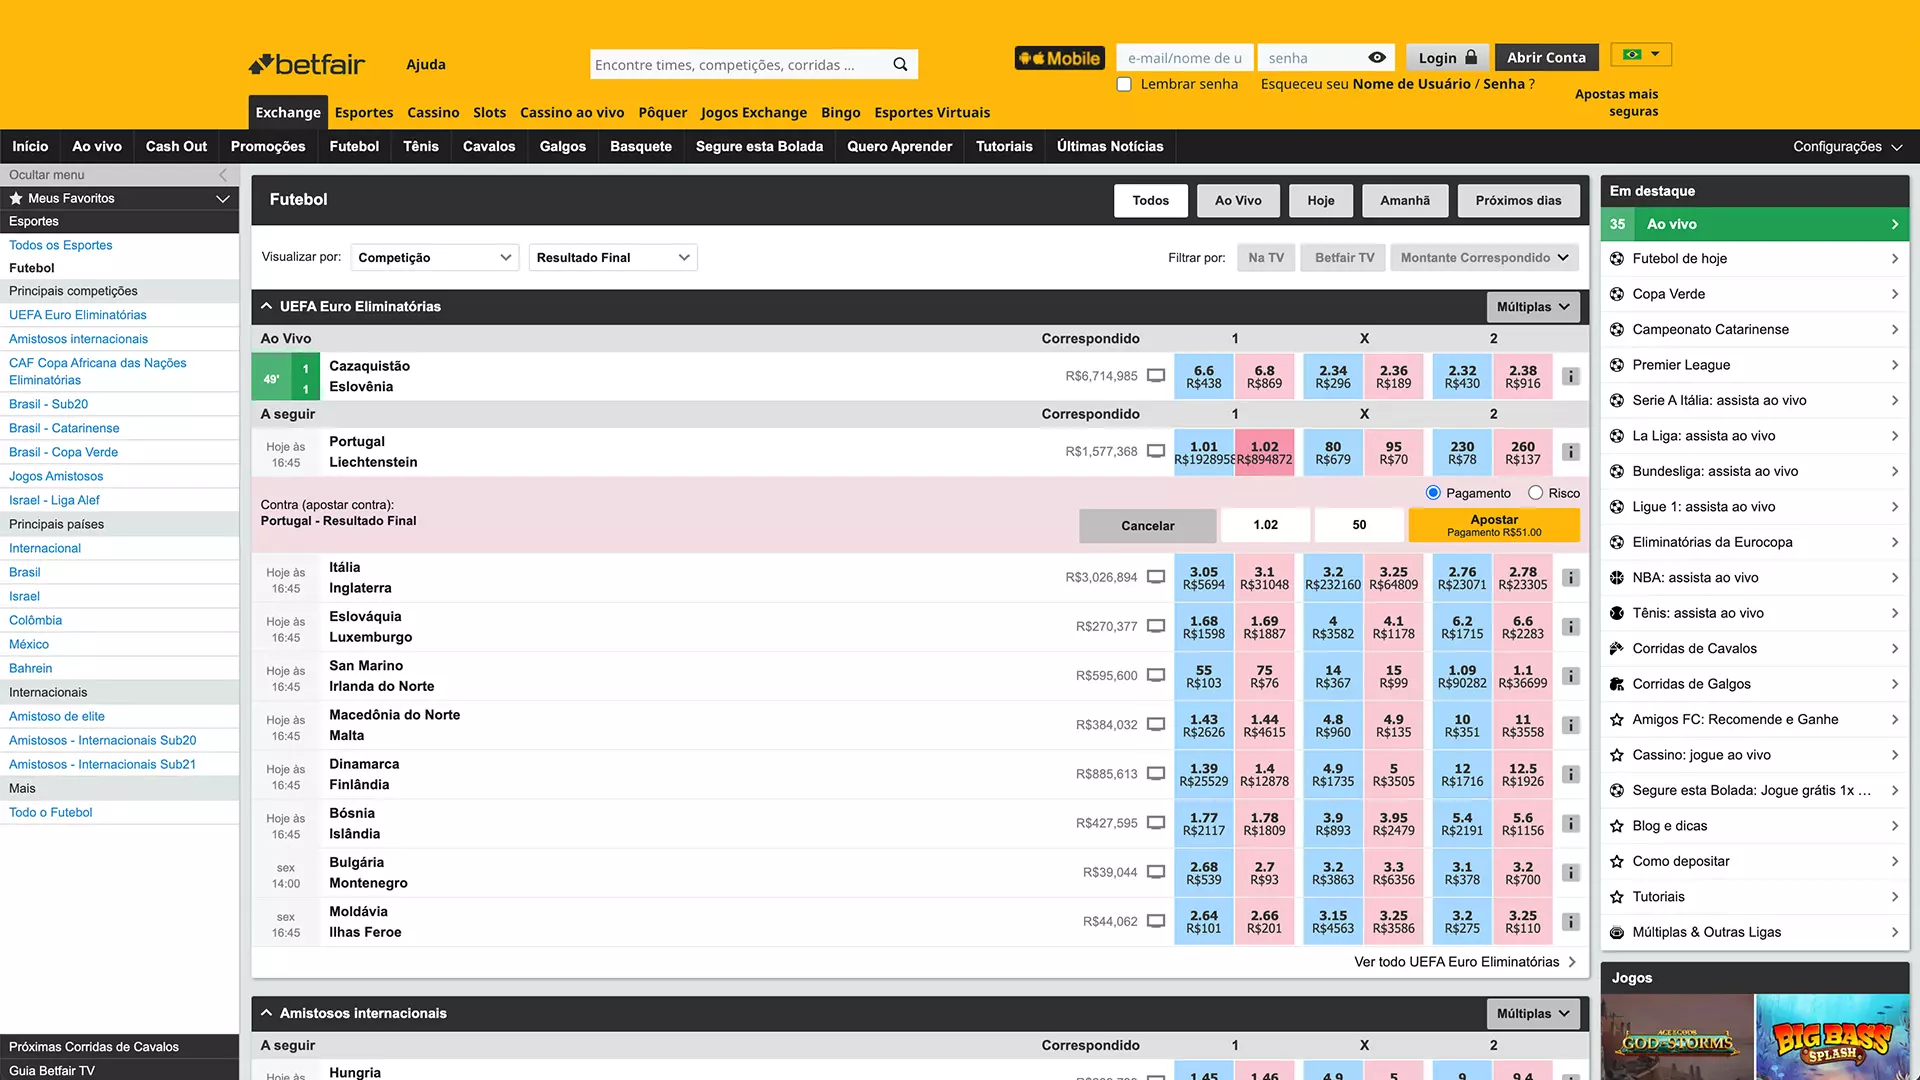Cancel the lay bet slip
The height and width of the screenshot is (1080, 1920).
pyautogui.click(x=1147, y=525)
